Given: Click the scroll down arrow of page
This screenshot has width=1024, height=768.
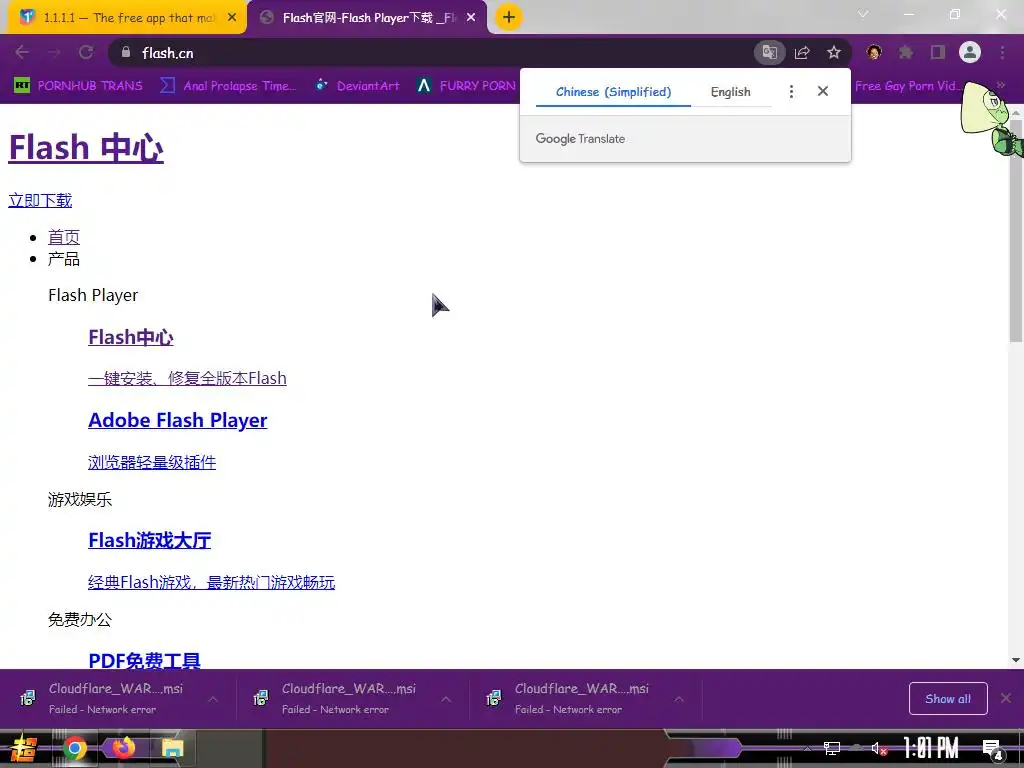Looking at the screenshot, I should coord(1016,660).
